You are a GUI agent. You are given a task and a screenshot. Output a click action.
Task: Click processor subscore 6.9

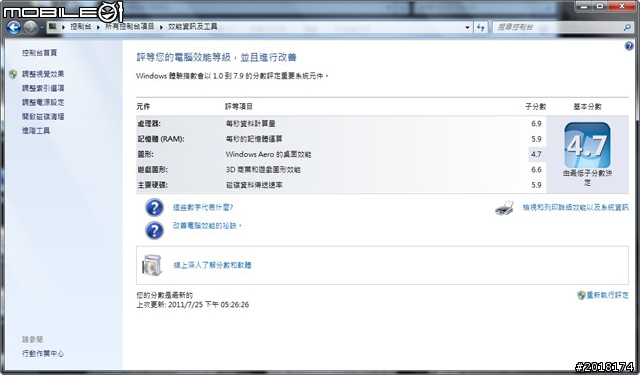coord(536,124)
